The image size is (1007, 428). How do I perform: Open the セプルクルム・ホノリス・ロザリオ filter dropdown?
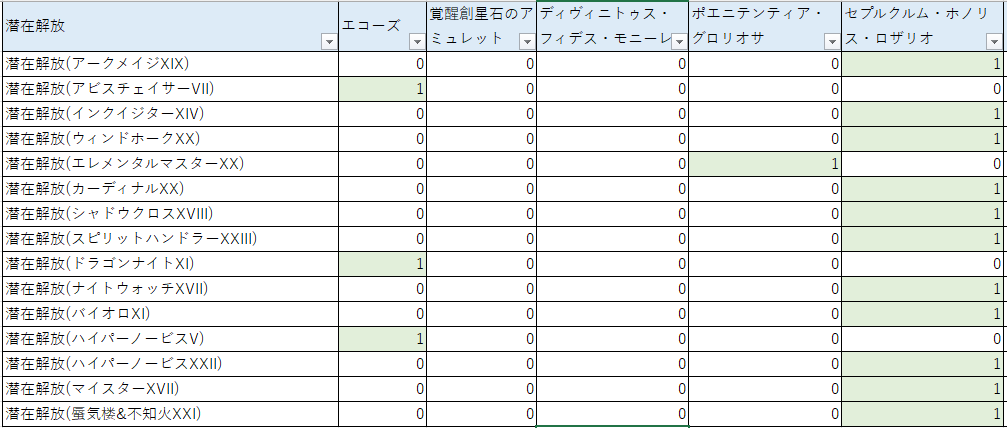pyautogui.click(x=993, y=42)
